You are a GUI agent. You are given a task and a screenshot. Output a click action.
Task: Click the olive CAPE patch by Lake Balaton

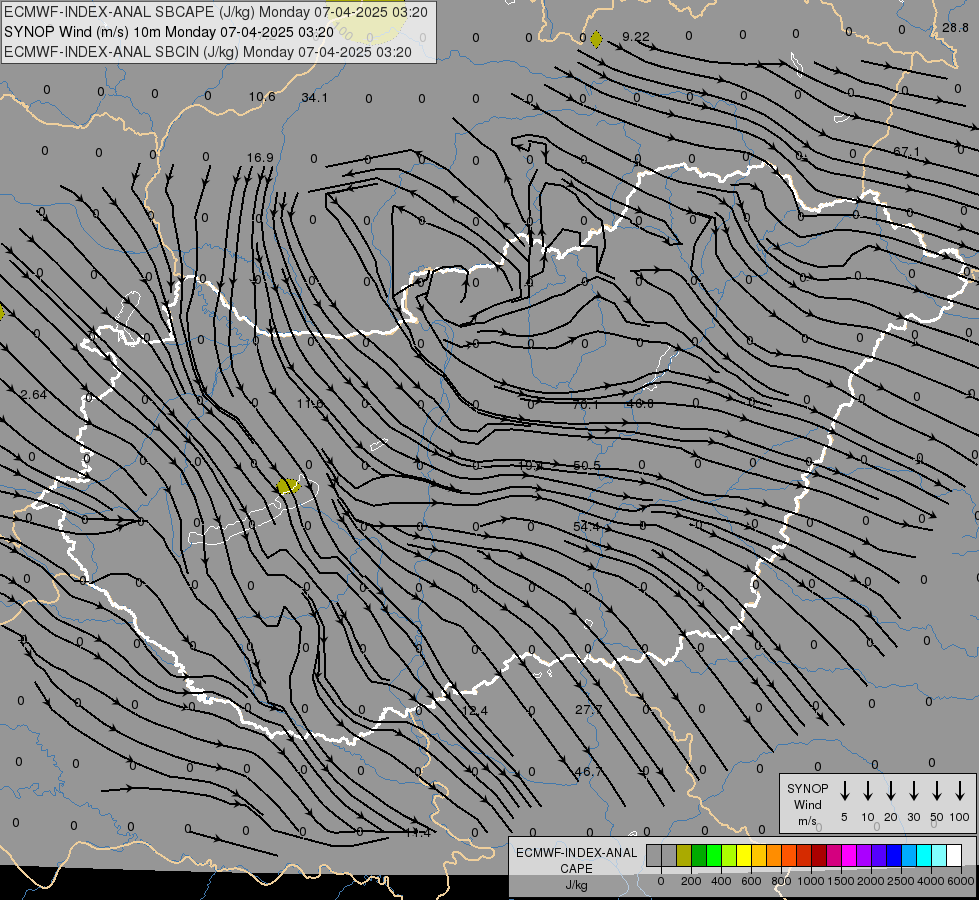click(x=288, y=485)
